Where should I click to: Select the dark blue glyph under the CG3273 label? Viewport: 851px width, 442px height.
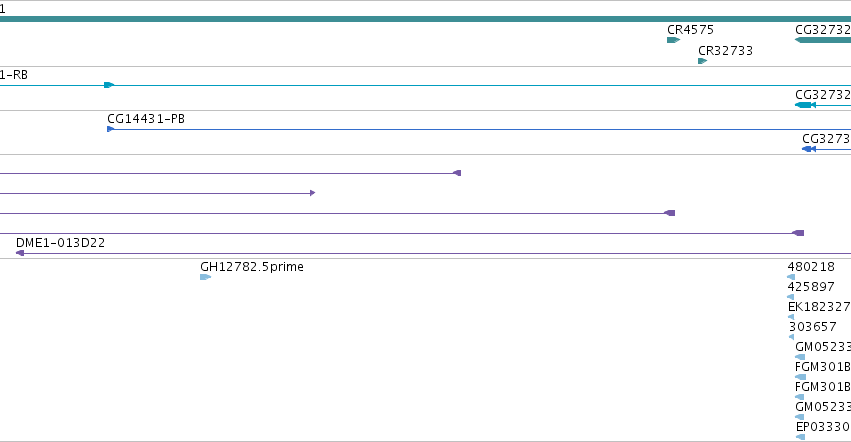click(809, 149)
